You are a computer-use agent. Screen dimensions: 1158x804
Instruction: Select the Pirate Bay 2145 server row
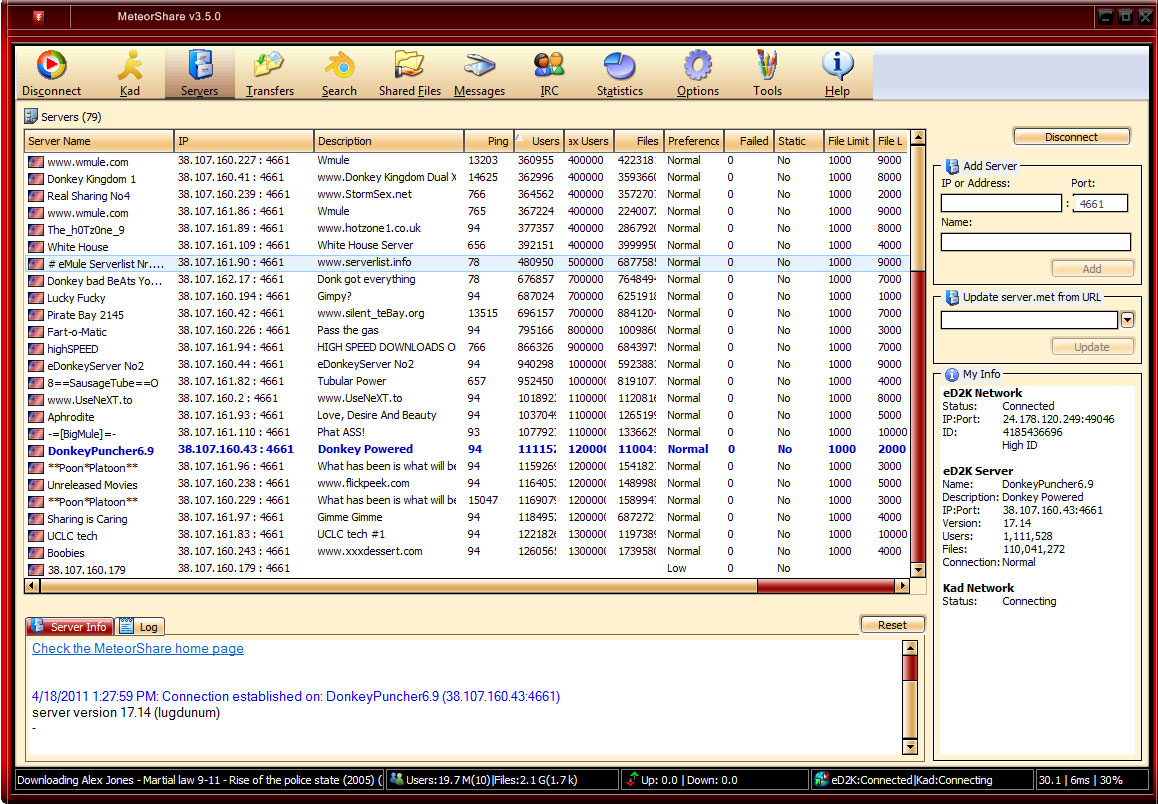(86, 315)
